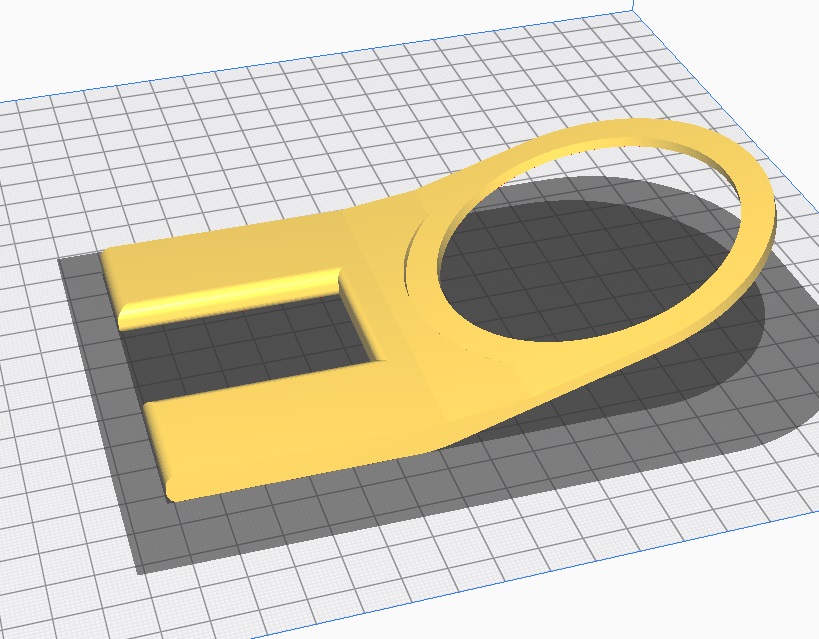819x639 pixels.
Task: Click the shiny rounded edge of upper arm
Action: click(230, 296)
